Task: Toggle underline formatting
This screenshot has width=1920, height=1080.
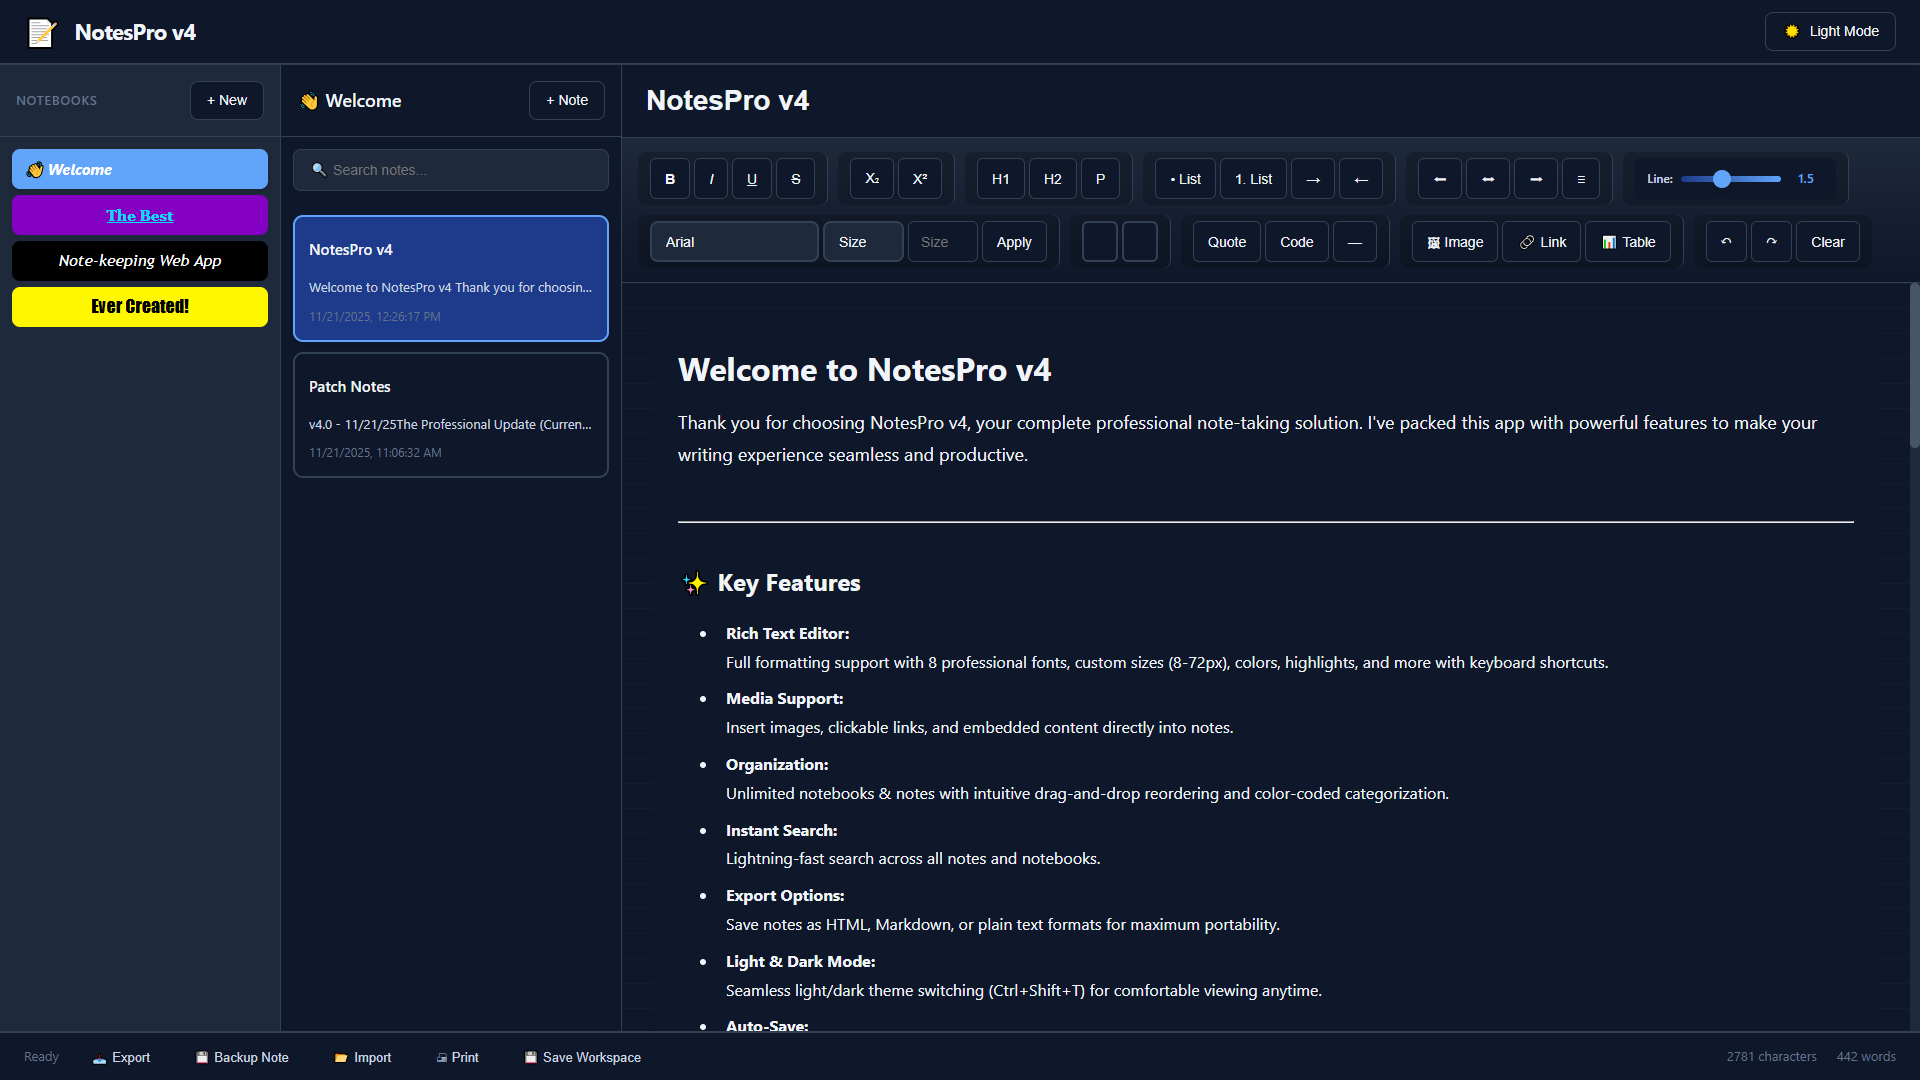Action: point(751,178)
